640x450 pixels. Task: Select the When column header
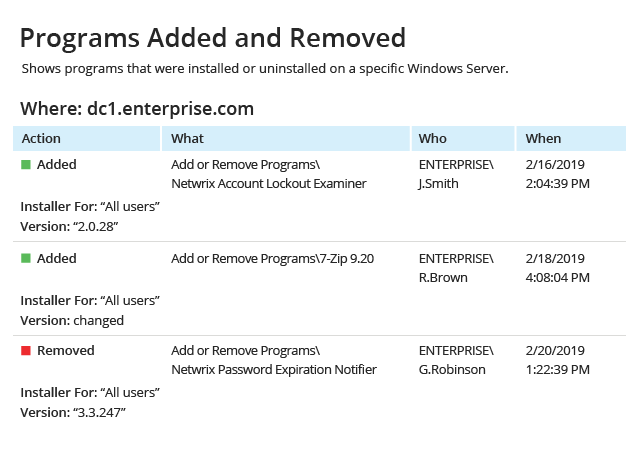tap(571, 138)
